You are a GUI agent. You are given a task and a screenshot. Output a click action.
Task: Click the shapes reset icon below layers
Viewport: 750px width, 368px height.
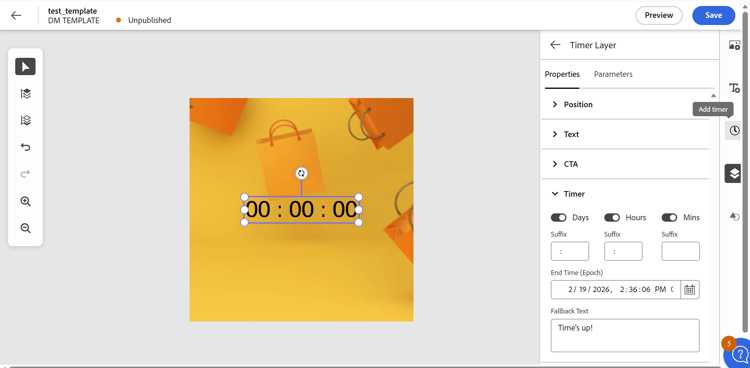pyautogui.click(x=734, y=216)
